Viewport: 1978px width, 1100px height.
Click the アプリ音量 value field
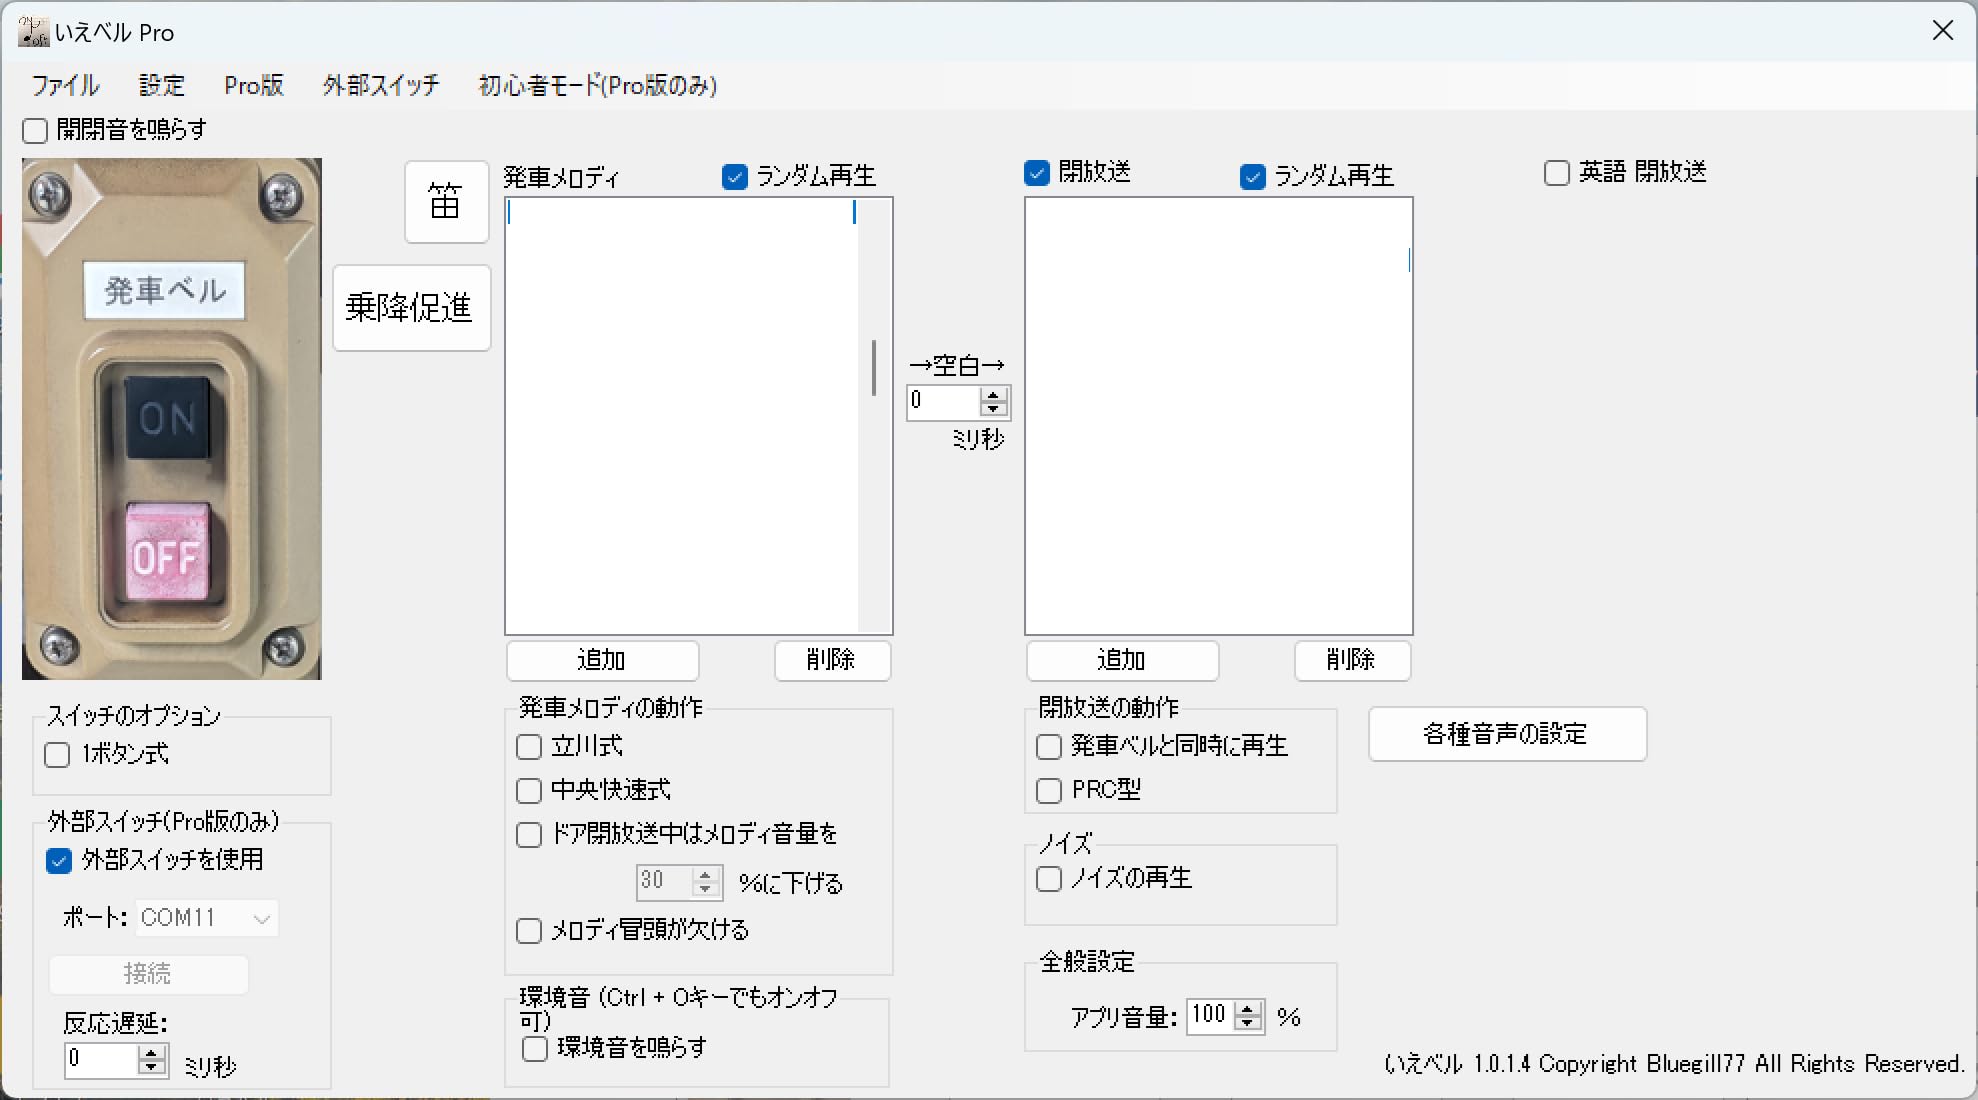tap(1210, 1016)
